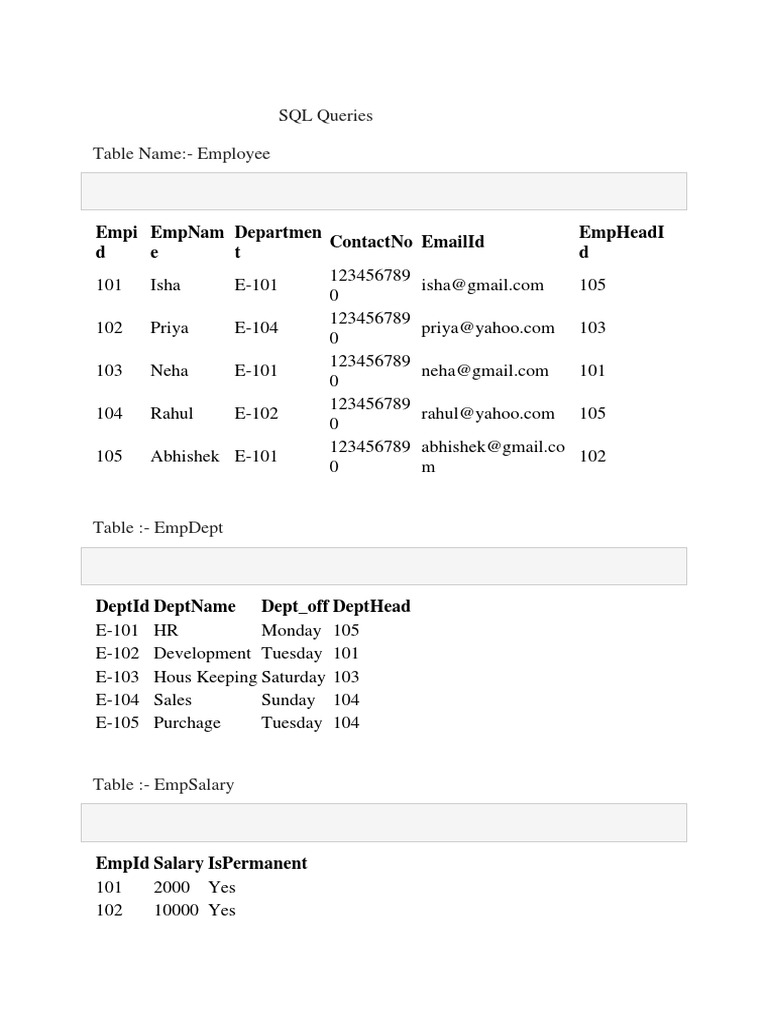
Task: Select the Dept_off column header
Action: [295, 606]
